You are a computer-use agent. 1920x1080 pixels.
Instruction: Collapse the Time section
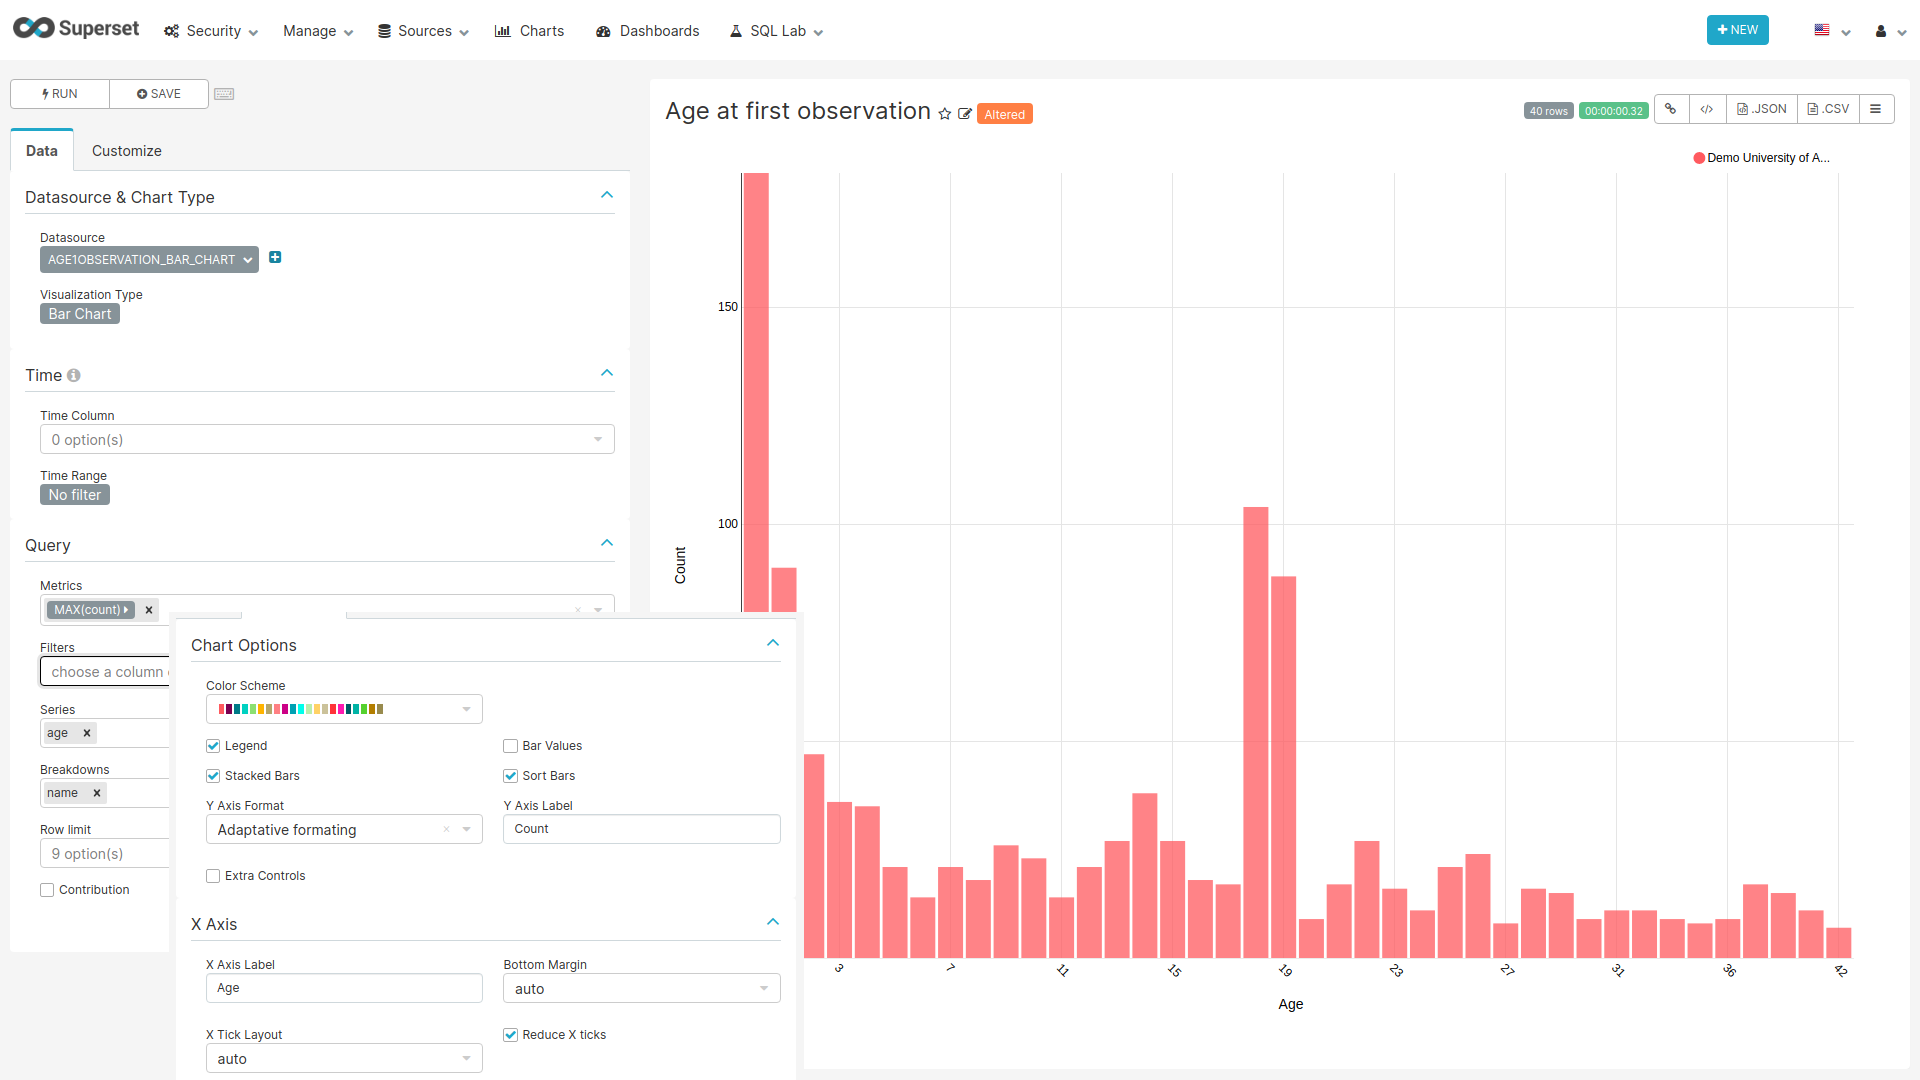(607, 373)
